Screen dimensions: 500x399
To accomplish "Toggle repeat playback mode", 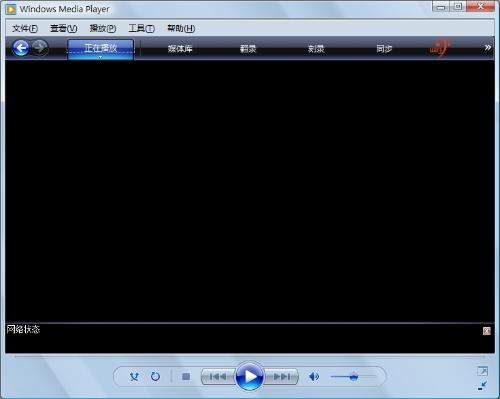I will (155, 377).
